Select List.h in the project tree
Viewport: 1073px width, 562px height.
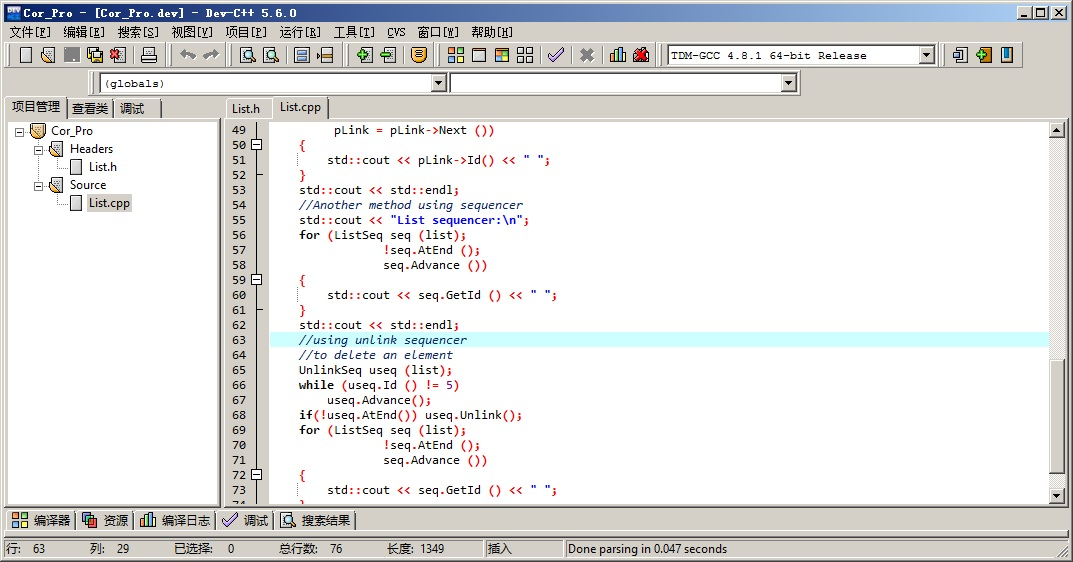103,167
